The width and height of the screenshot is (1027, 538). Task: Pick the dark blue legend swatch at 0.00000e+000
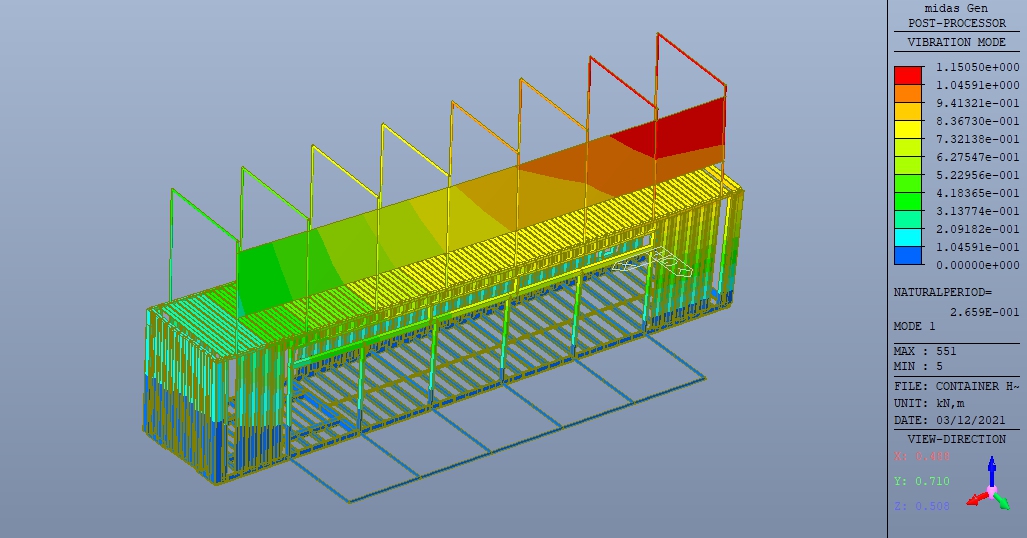pos(908,256)
